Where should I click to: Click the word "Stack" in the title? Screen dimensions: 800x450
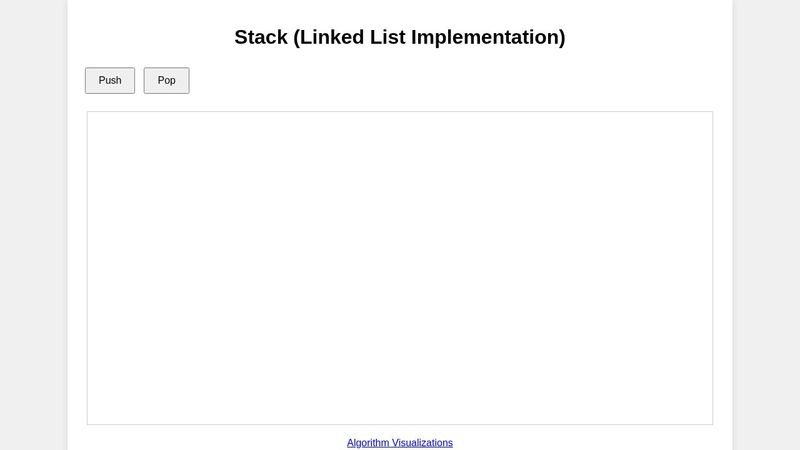point(261,37)
